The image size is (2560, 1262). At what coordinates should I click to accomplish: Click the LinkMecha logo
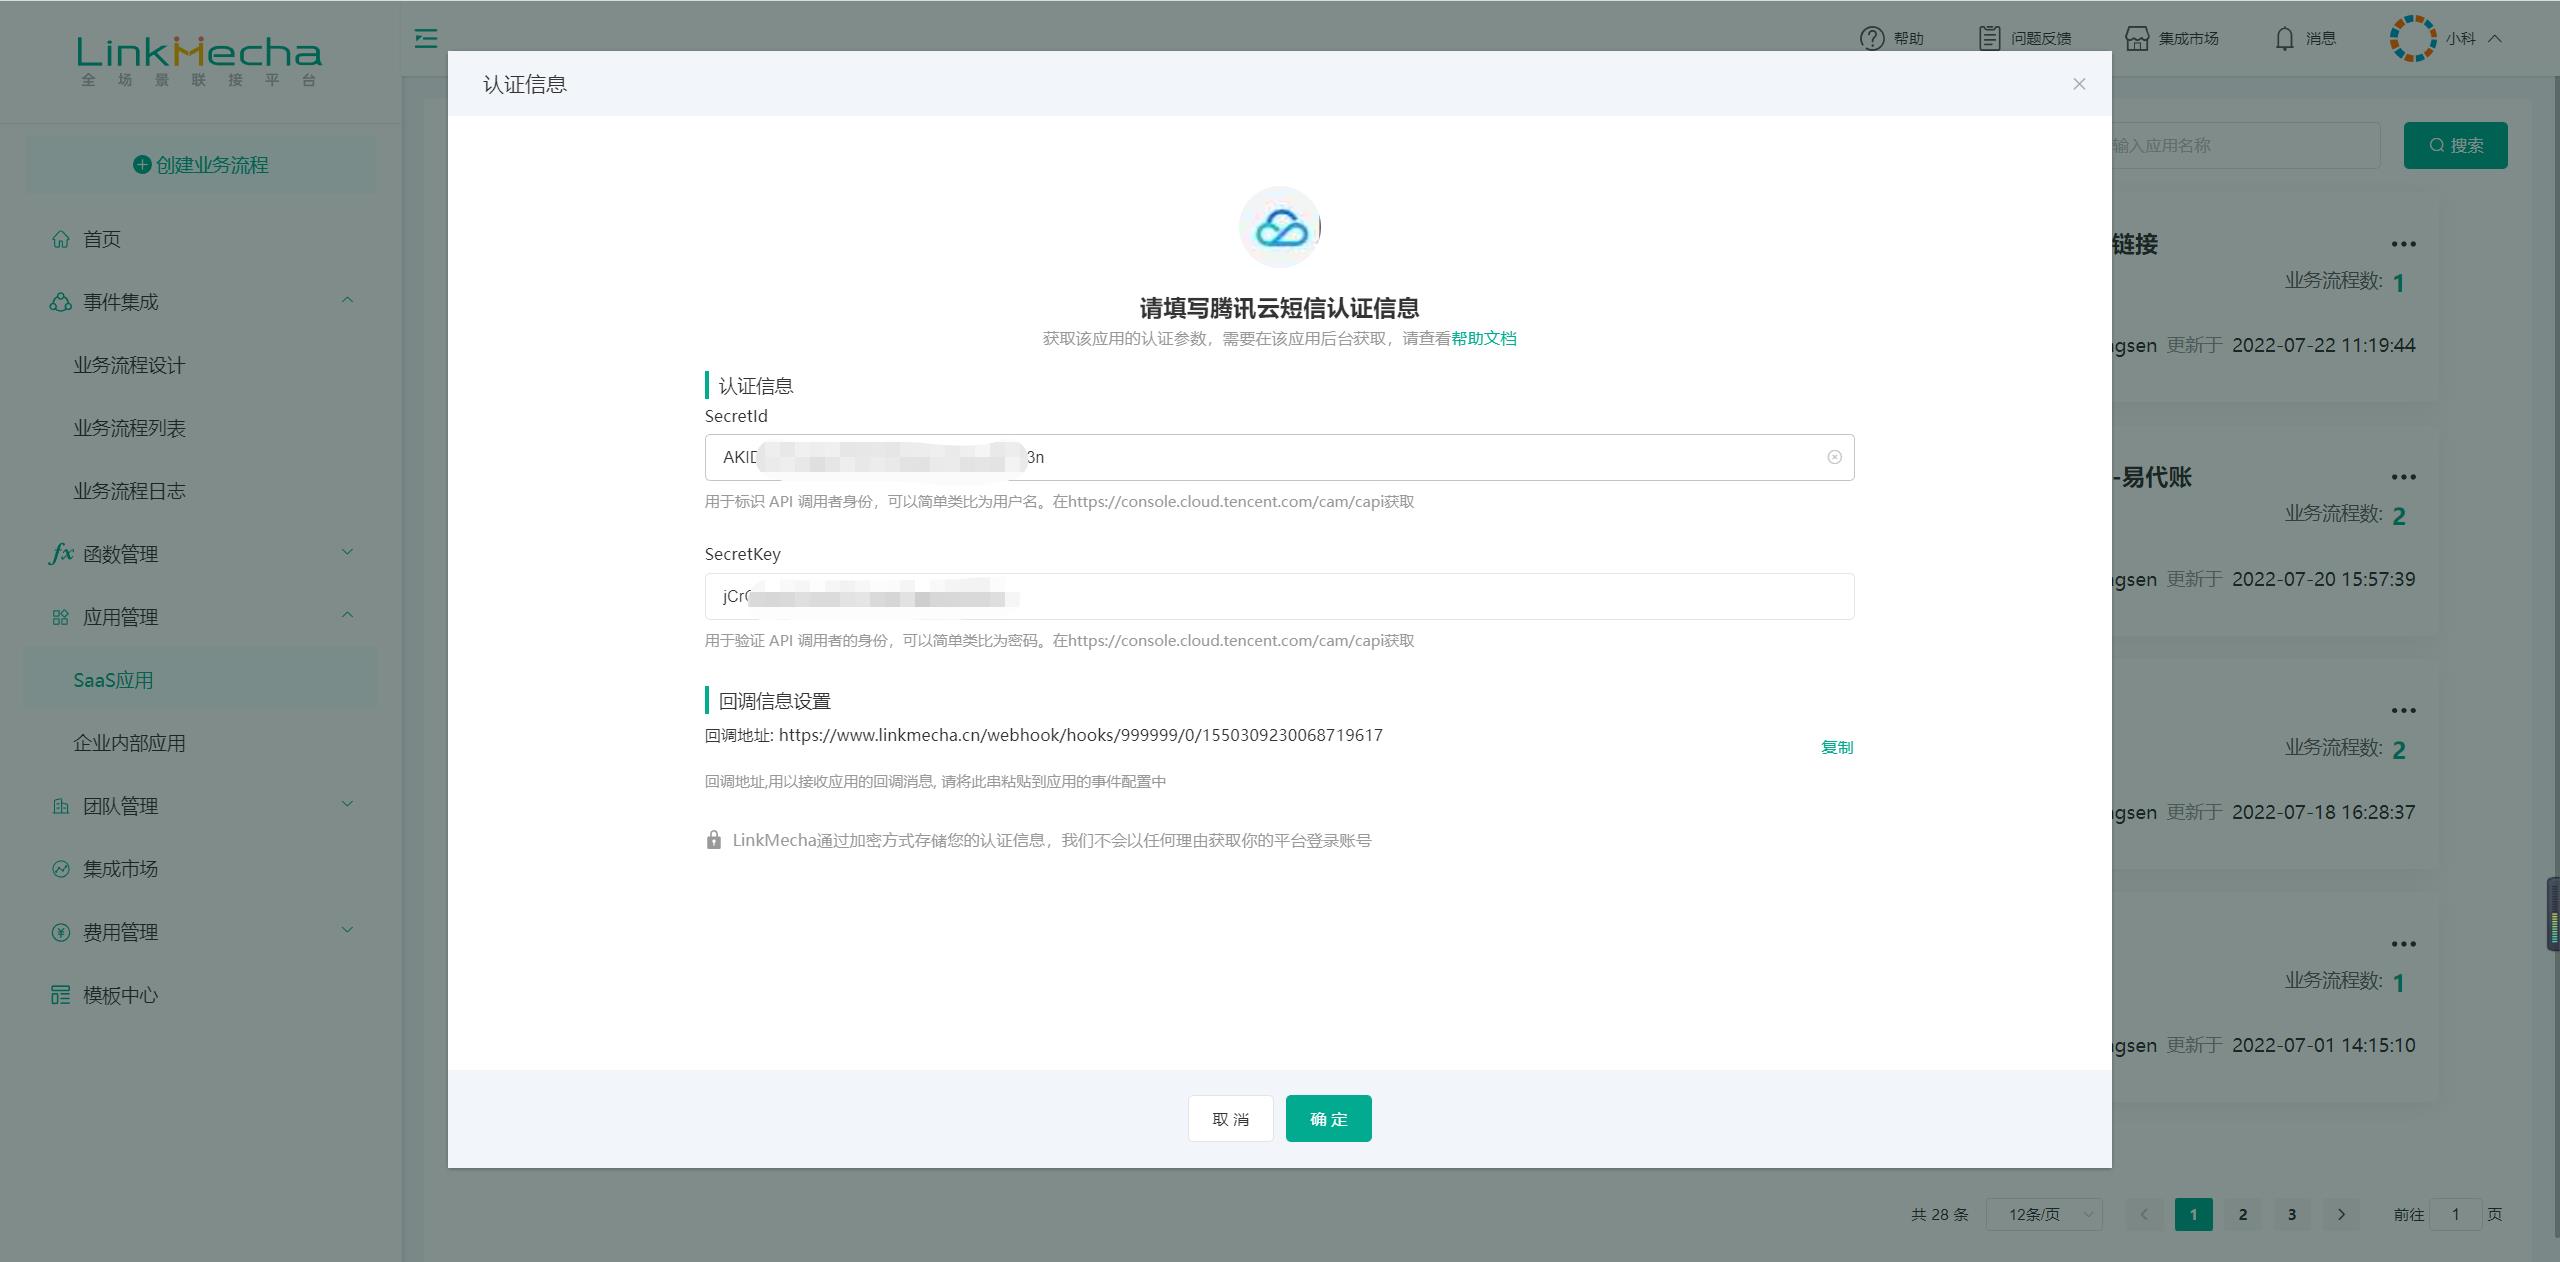coord(199,61)
